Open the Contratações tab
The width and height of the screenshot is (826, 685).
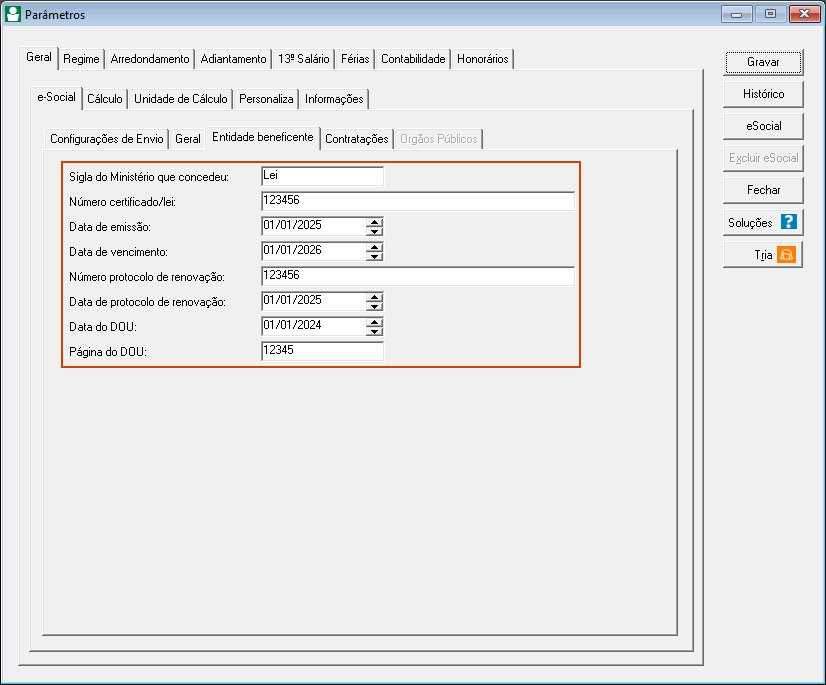click(x=356, y=139)
